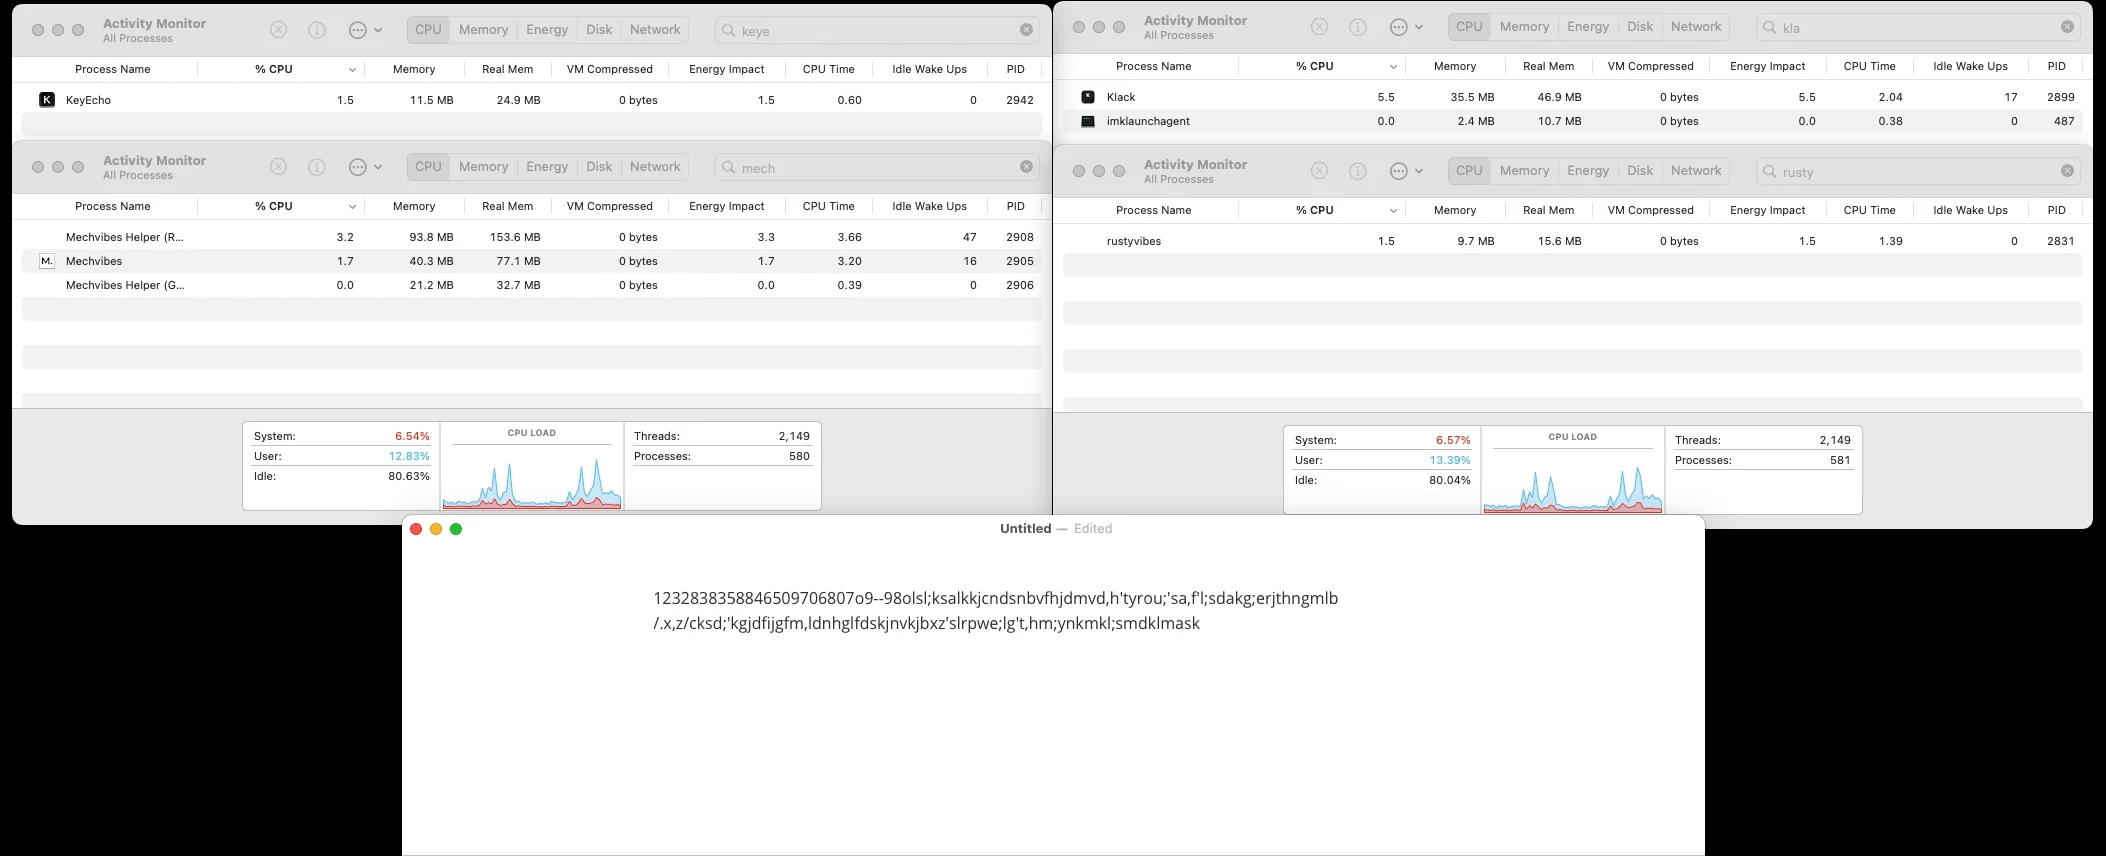Click the Klack app icon in process list
2106x856 pixels.
[x=1088, y=97]
